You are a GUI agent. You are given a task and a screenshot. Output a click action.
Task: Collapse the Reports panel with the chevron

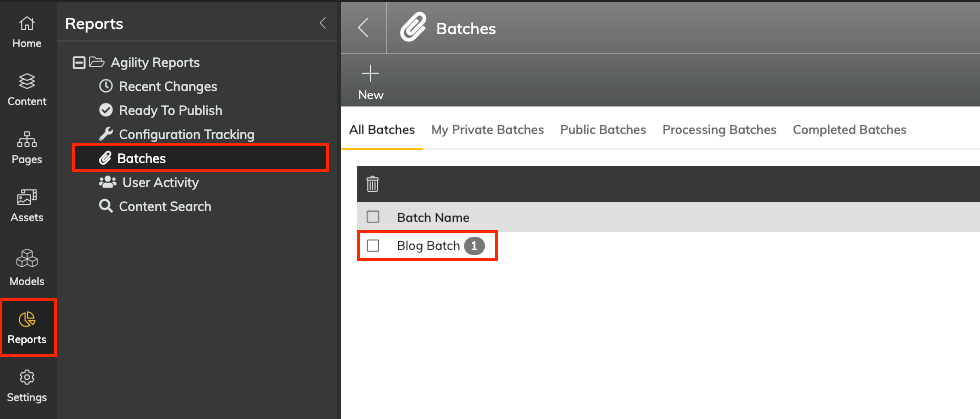(x=322, y=24)
